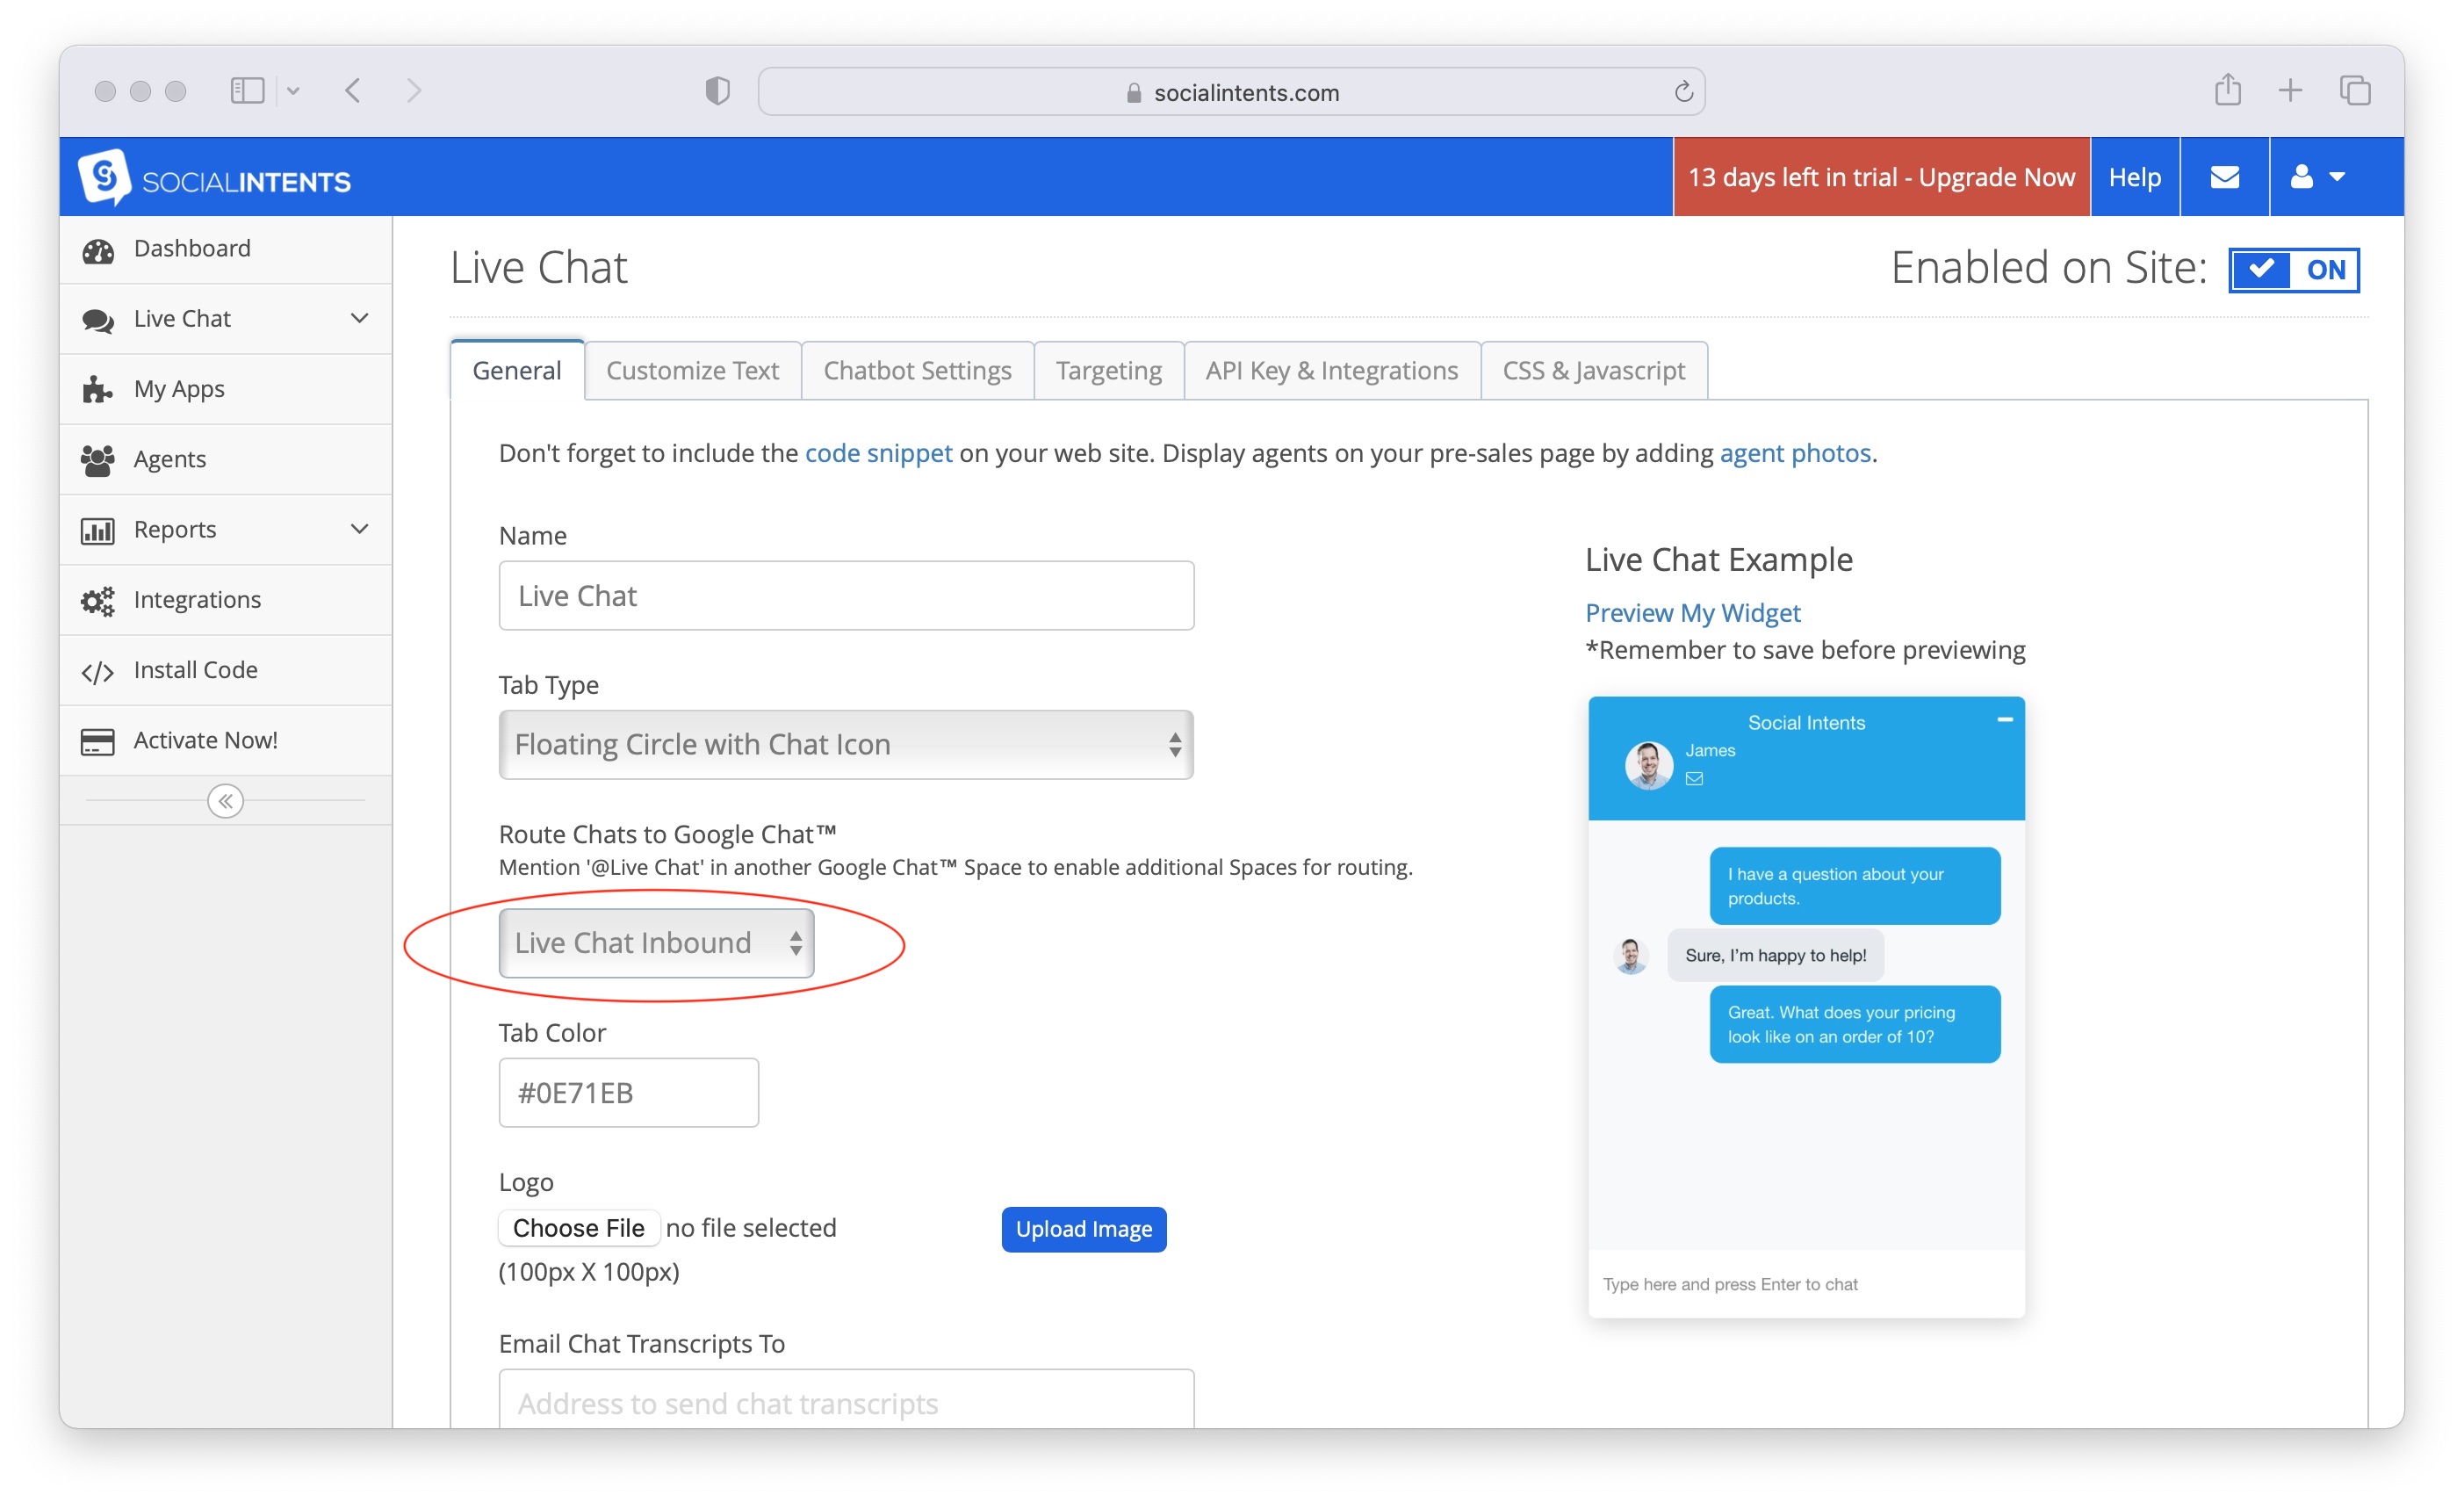Toggle the Enabled on Site ON switch
This screenshot has height=1502, width=2464.
coord(2292,269)
